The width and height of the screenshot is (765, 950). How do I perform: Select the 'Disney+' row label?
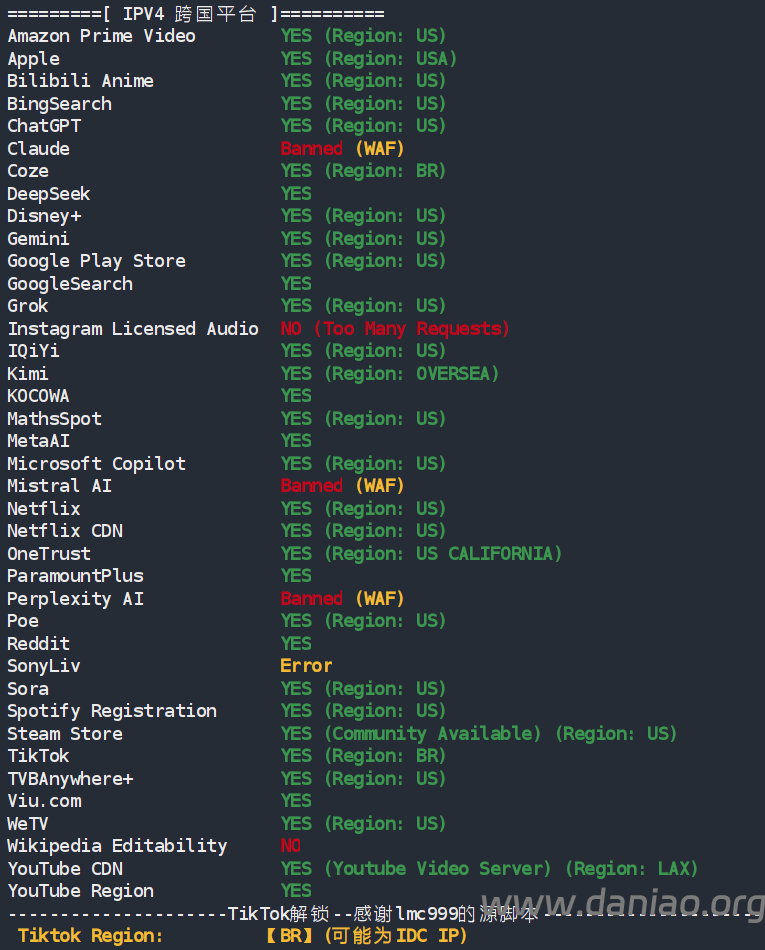pos(44,216)
